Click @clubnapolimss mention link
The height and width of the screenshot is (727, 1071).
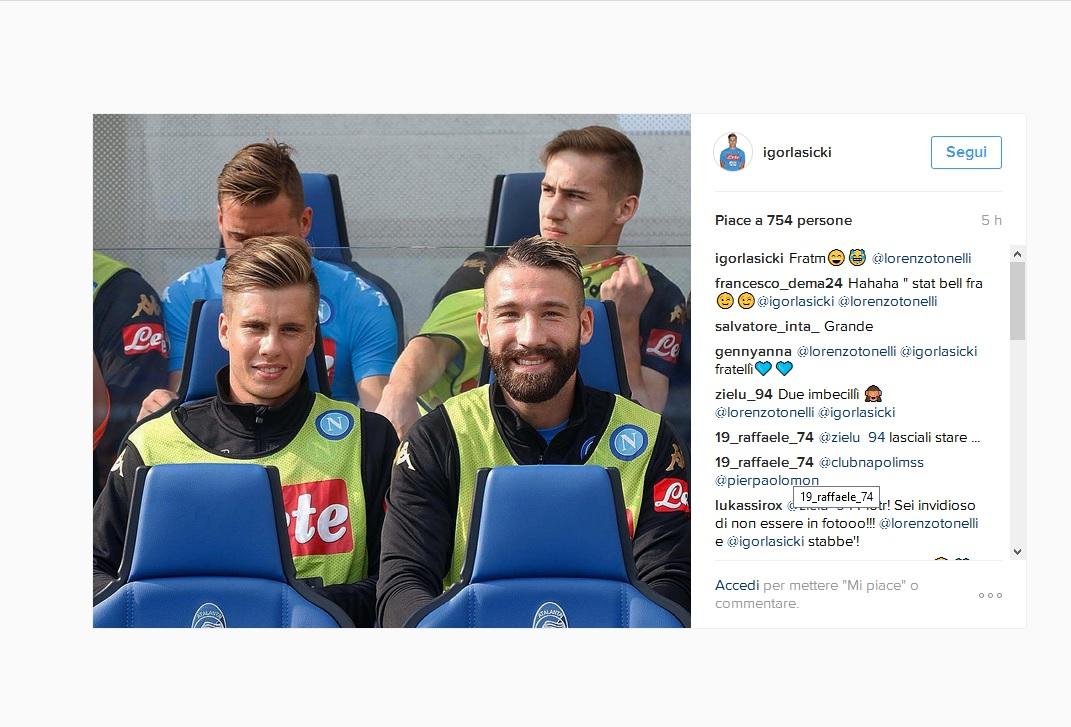click(x=871, y=463)
